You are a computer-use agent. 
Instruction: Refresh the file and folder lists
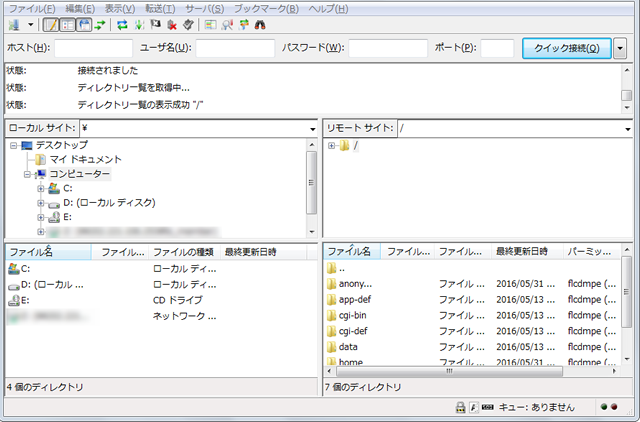(x=122, y=25)
